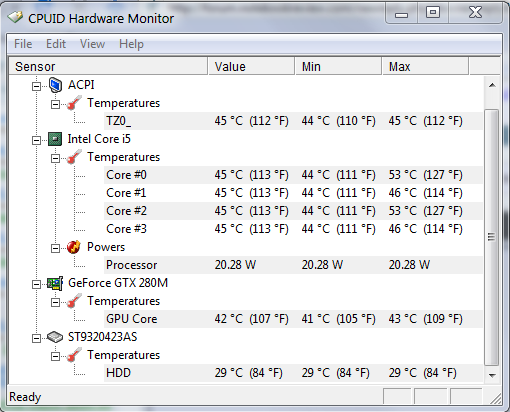This screenshot has height=412, width=510.
Task: Click the Min column header
Action: point(338,66)
